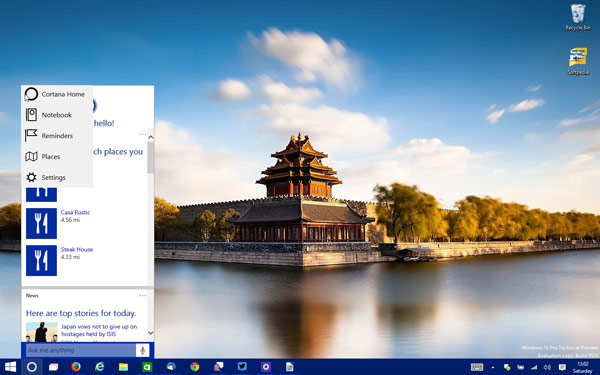This screenshot has height=375, width=600.
Task: Launch Firefox from the taskbar
Action: coord(76,367)
